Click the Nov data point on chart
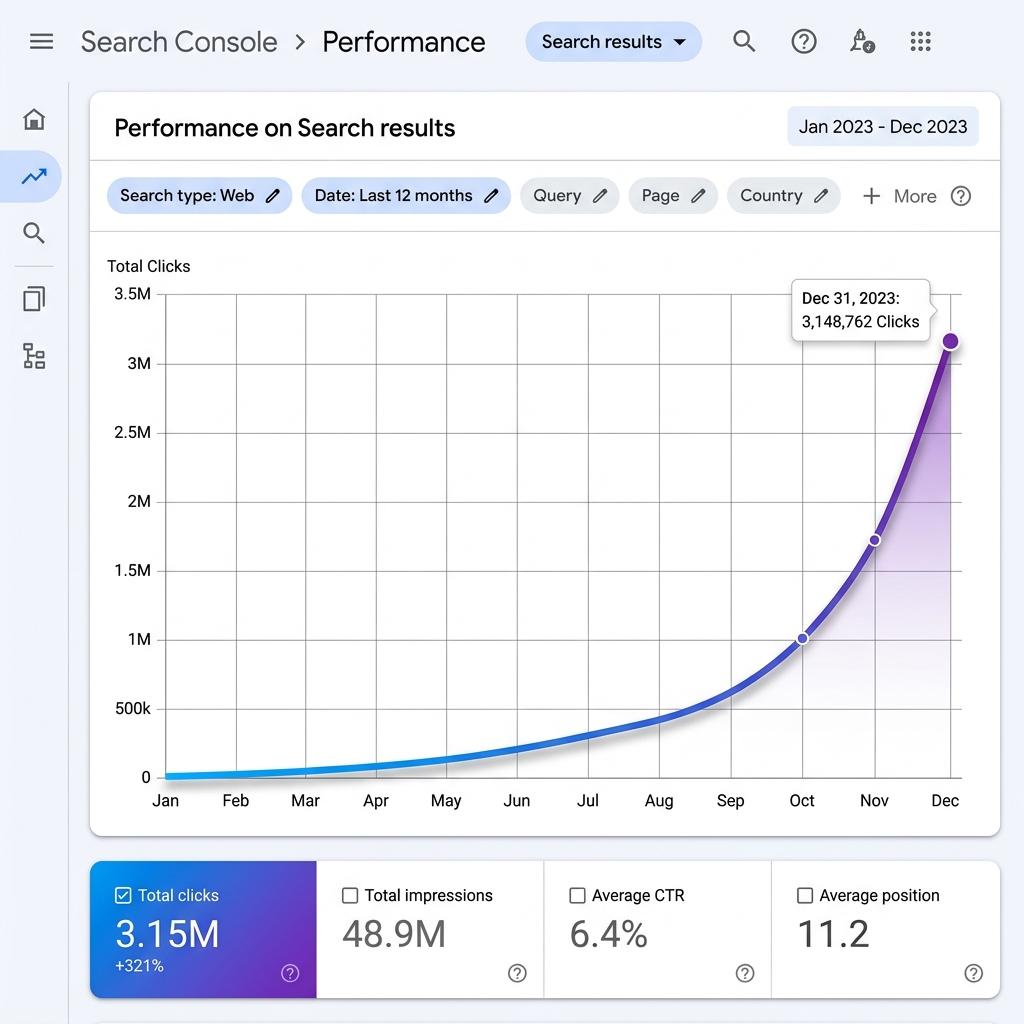Viewport: 1024px width, 1024px height. (874, 540)
